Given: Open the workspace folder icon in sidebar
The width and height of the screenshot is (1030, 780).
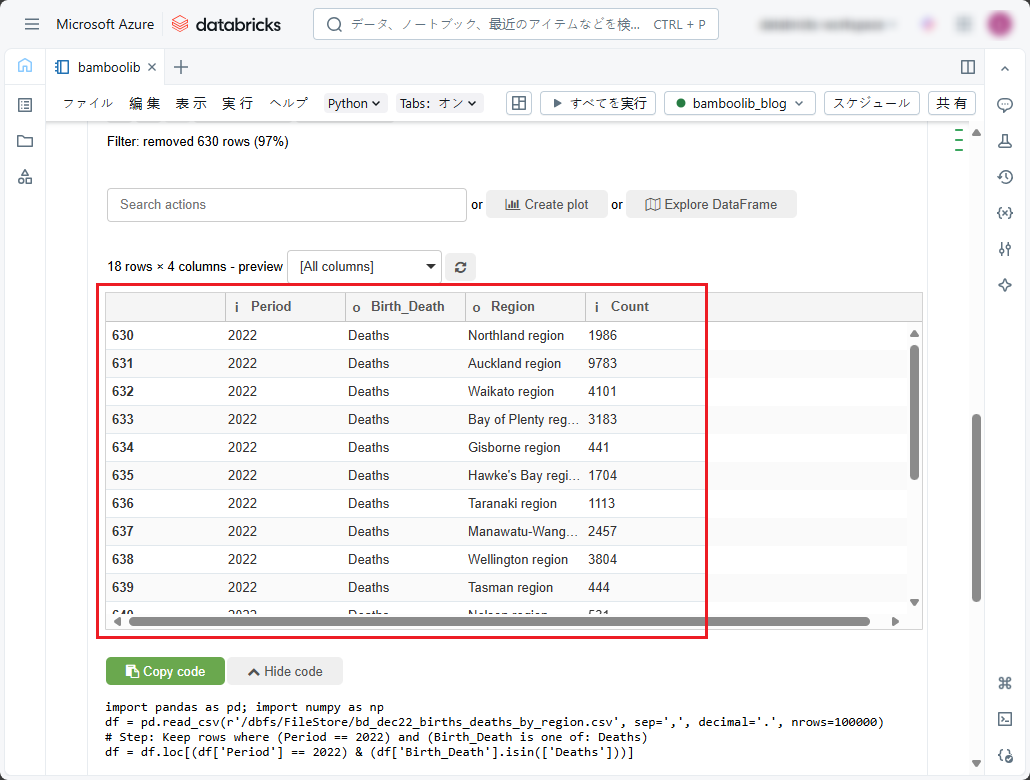Looking at the screenshot, I should [x=25, y=141].
